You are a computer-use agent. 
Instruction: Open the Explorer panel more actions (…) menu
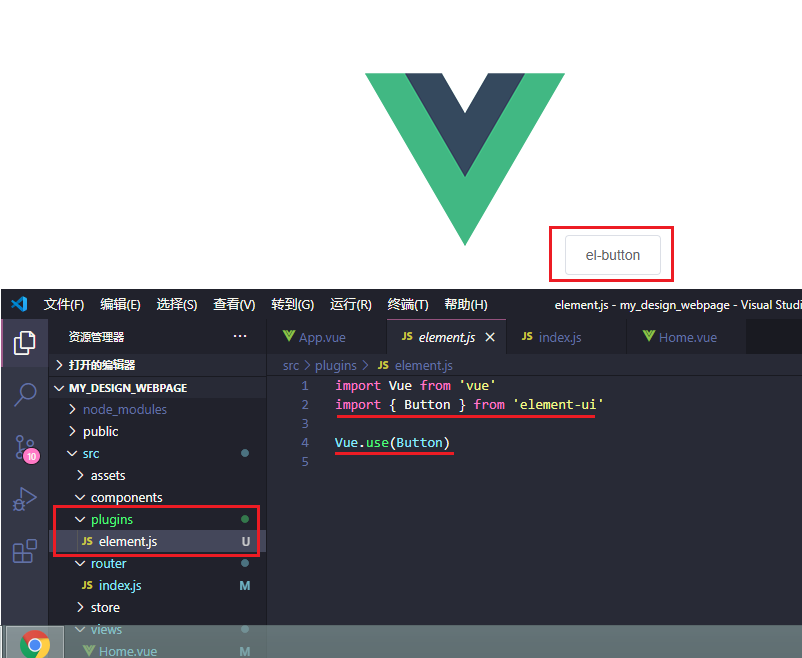pos(240,336)
